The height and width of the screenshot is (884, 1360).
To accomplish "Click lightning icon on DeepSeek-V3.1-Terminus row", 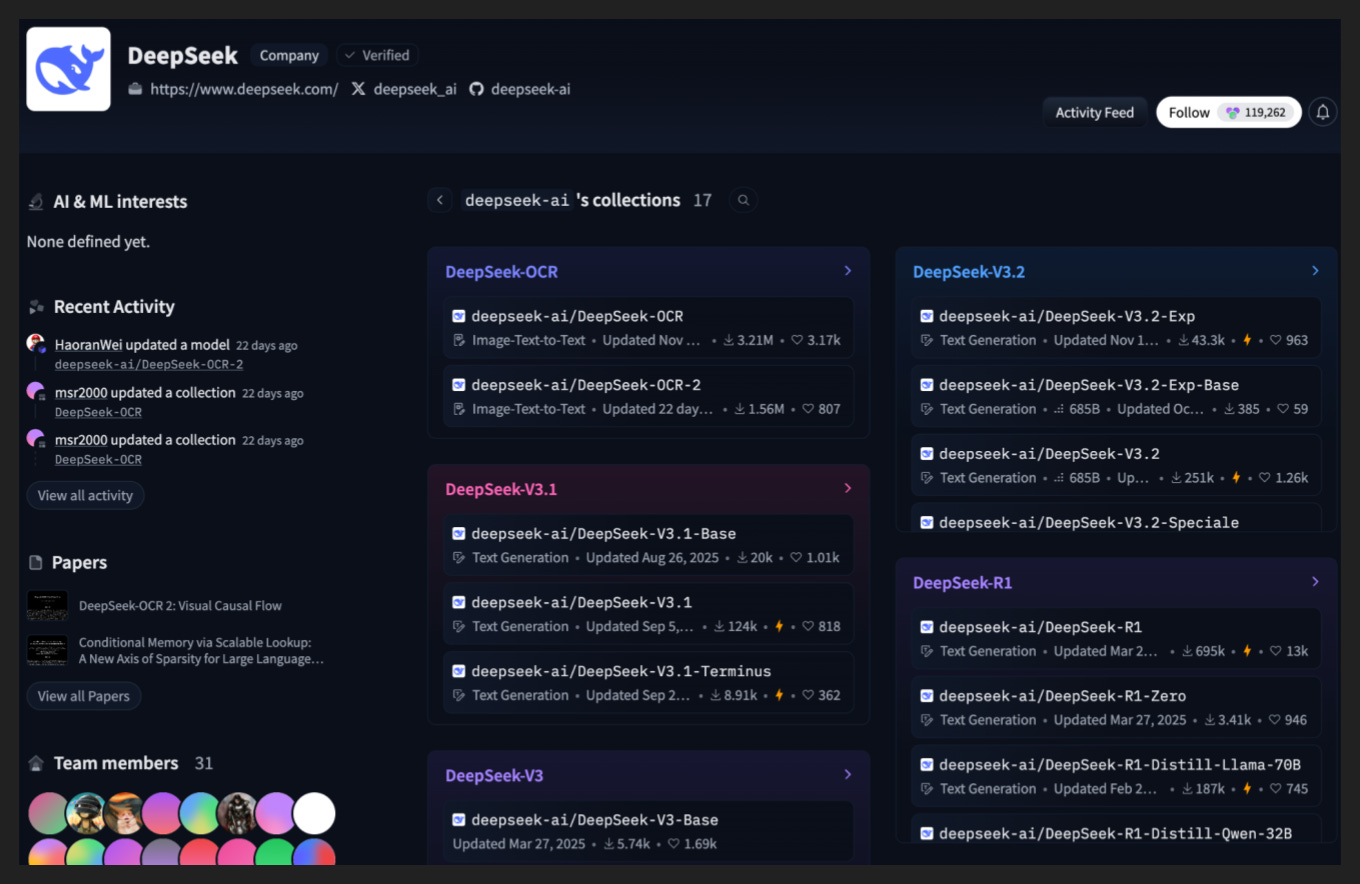I will (x=779, y=695).
